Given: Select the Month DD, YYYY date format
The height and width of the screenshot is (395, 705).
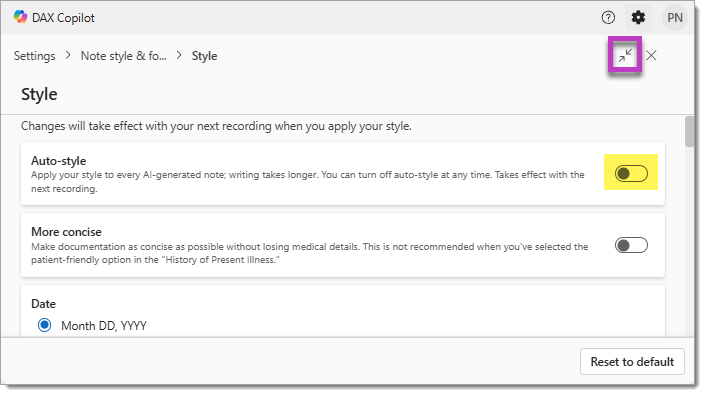Looking at the screenshot, I should point(45,325).
